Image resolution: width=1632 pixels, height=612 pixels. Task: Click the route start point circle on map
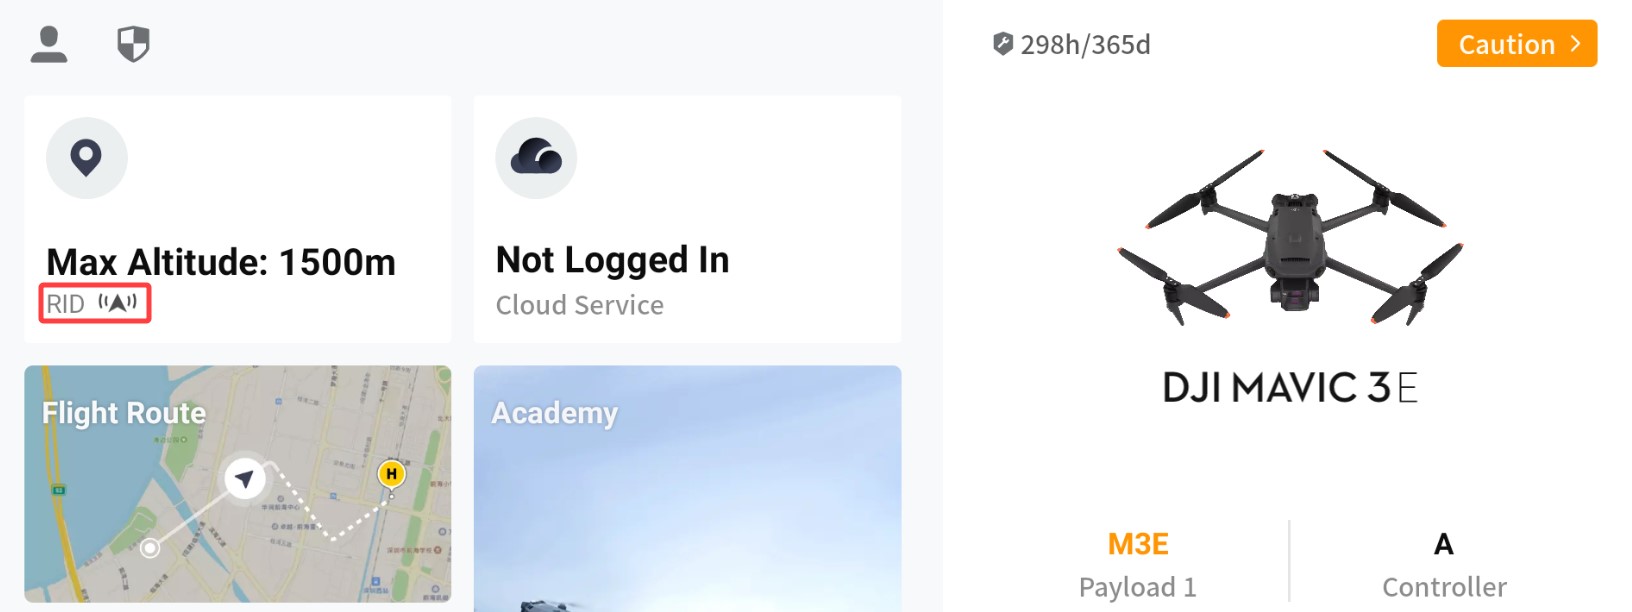[x=150, y=547]
